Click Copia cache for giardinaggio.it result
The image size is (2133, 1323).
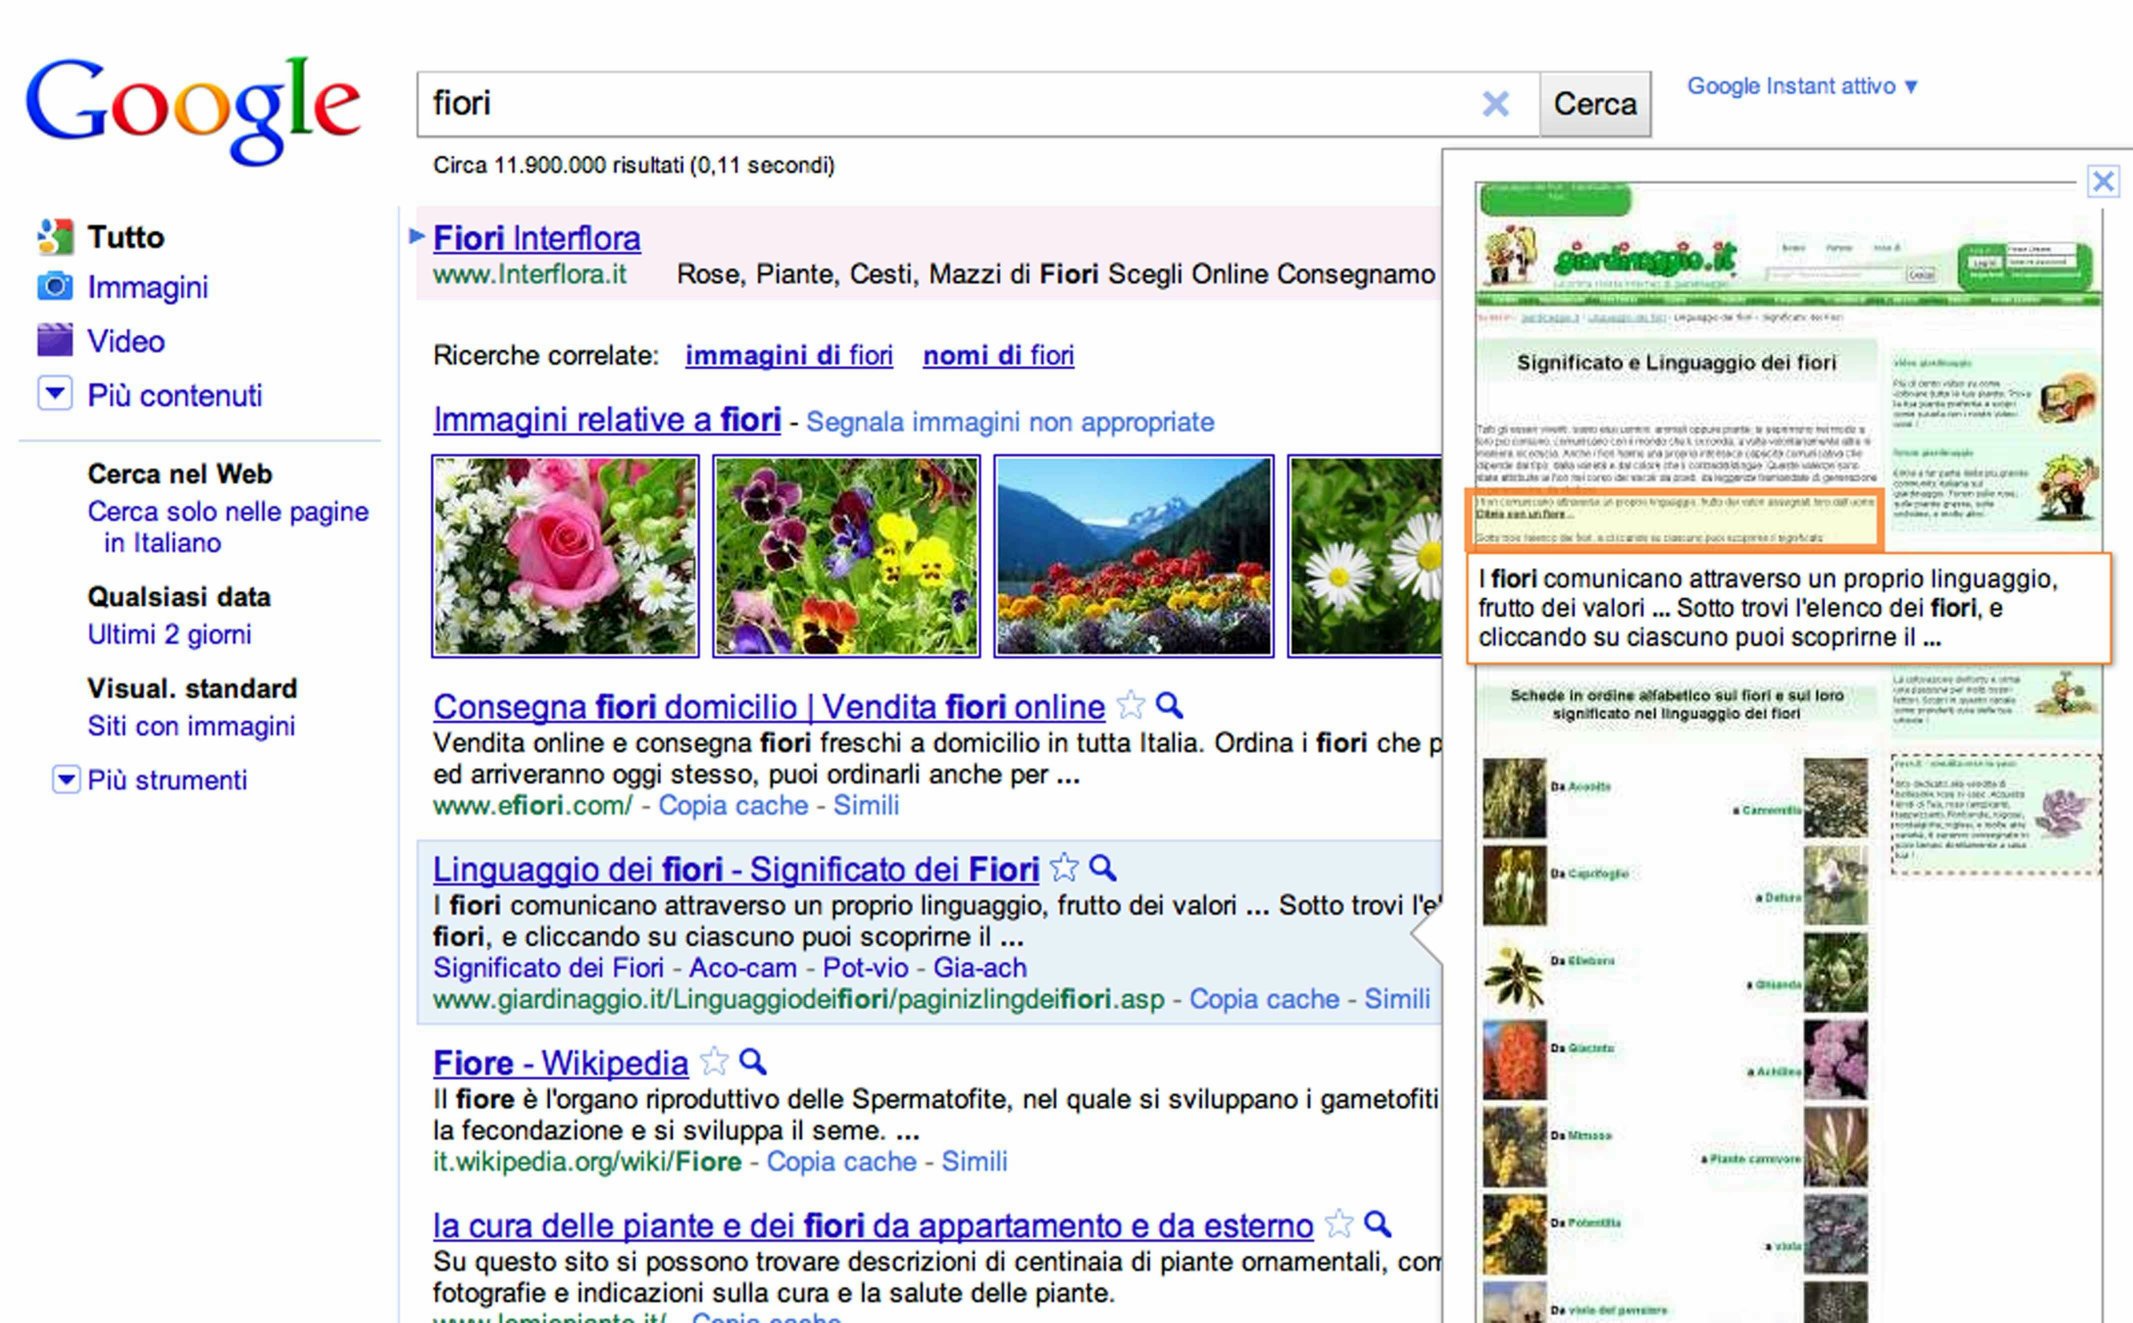click(1264, 999)
